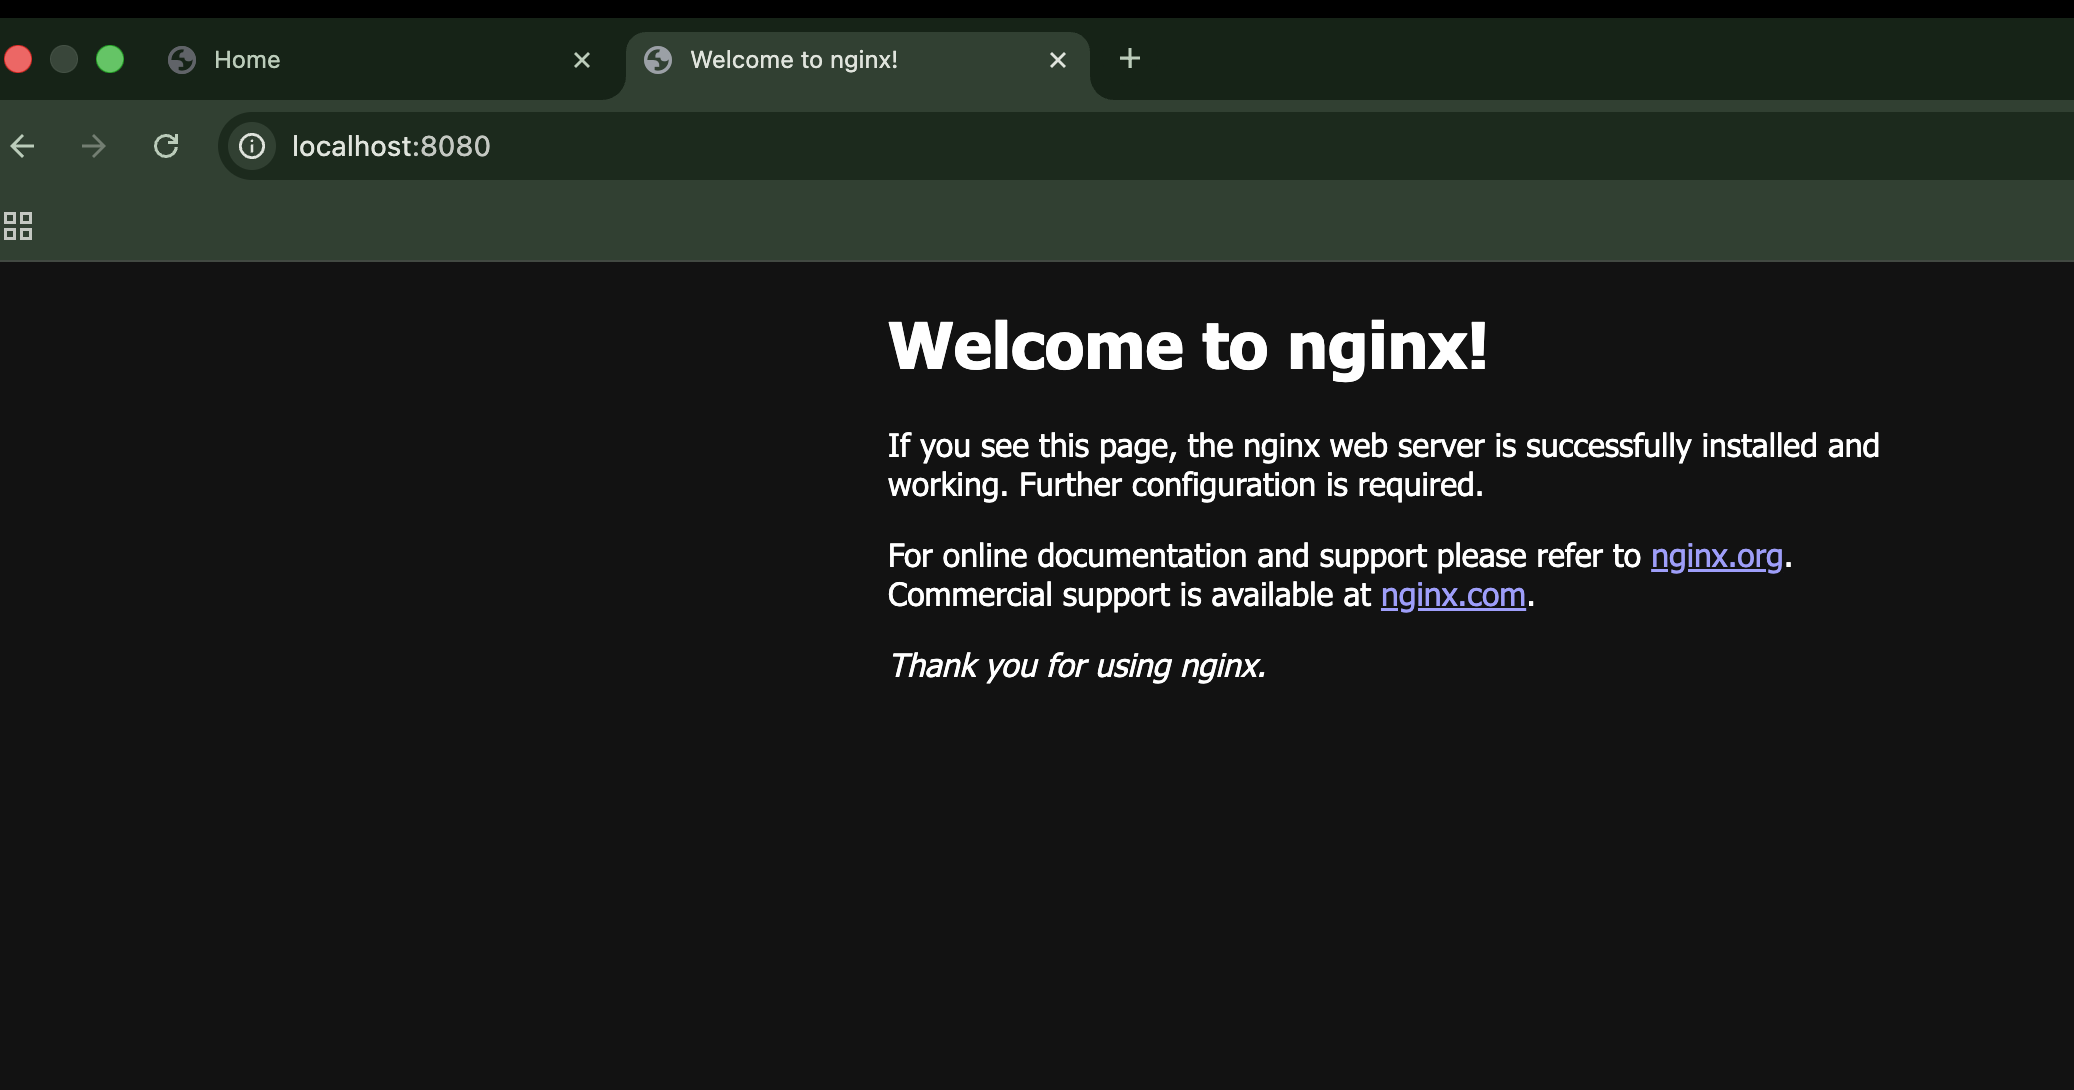
Task: Select the Welcome to nginx! tab
Action: tap(850, 60)
